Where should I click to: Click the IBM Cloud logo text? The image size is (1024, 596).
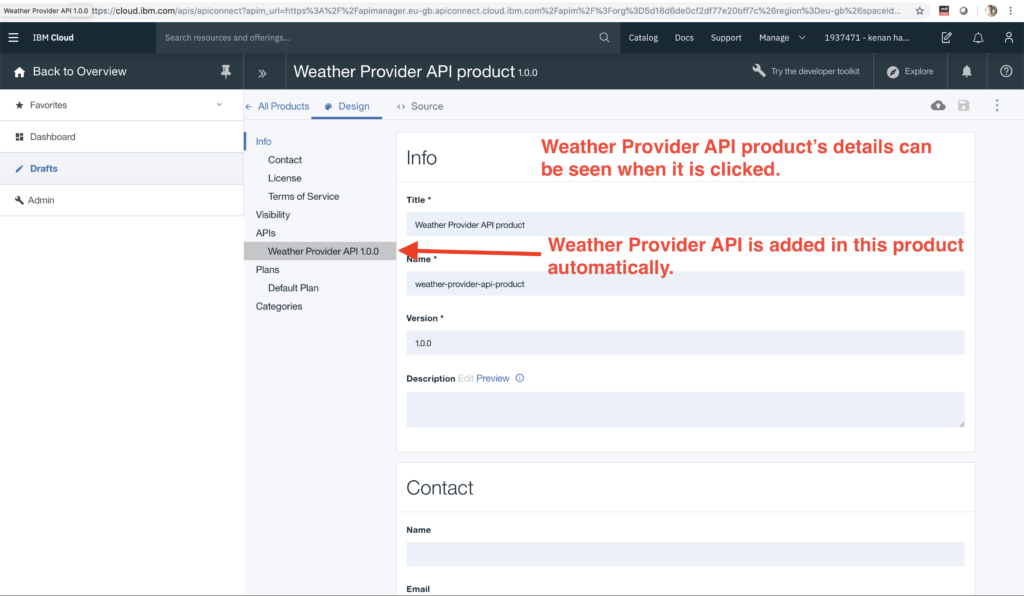tap(53, 38)
